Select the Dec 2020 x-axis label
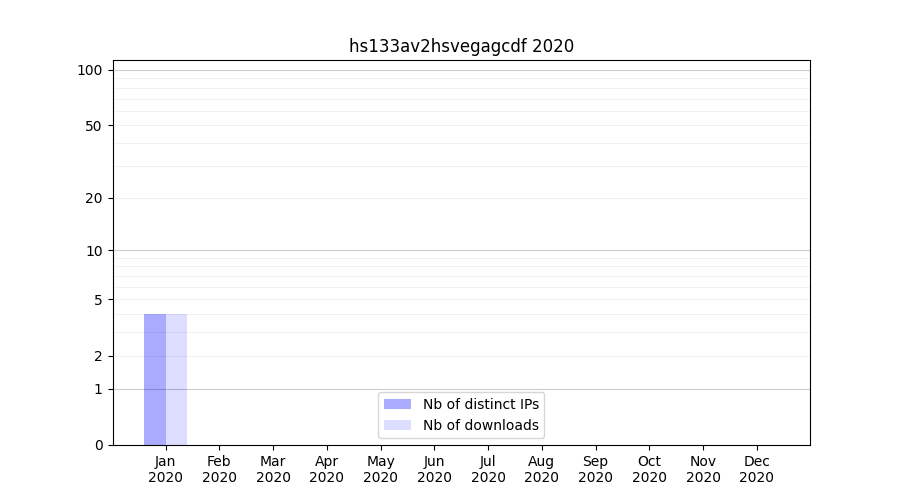The image size is (900, 500). pos(756,469)
